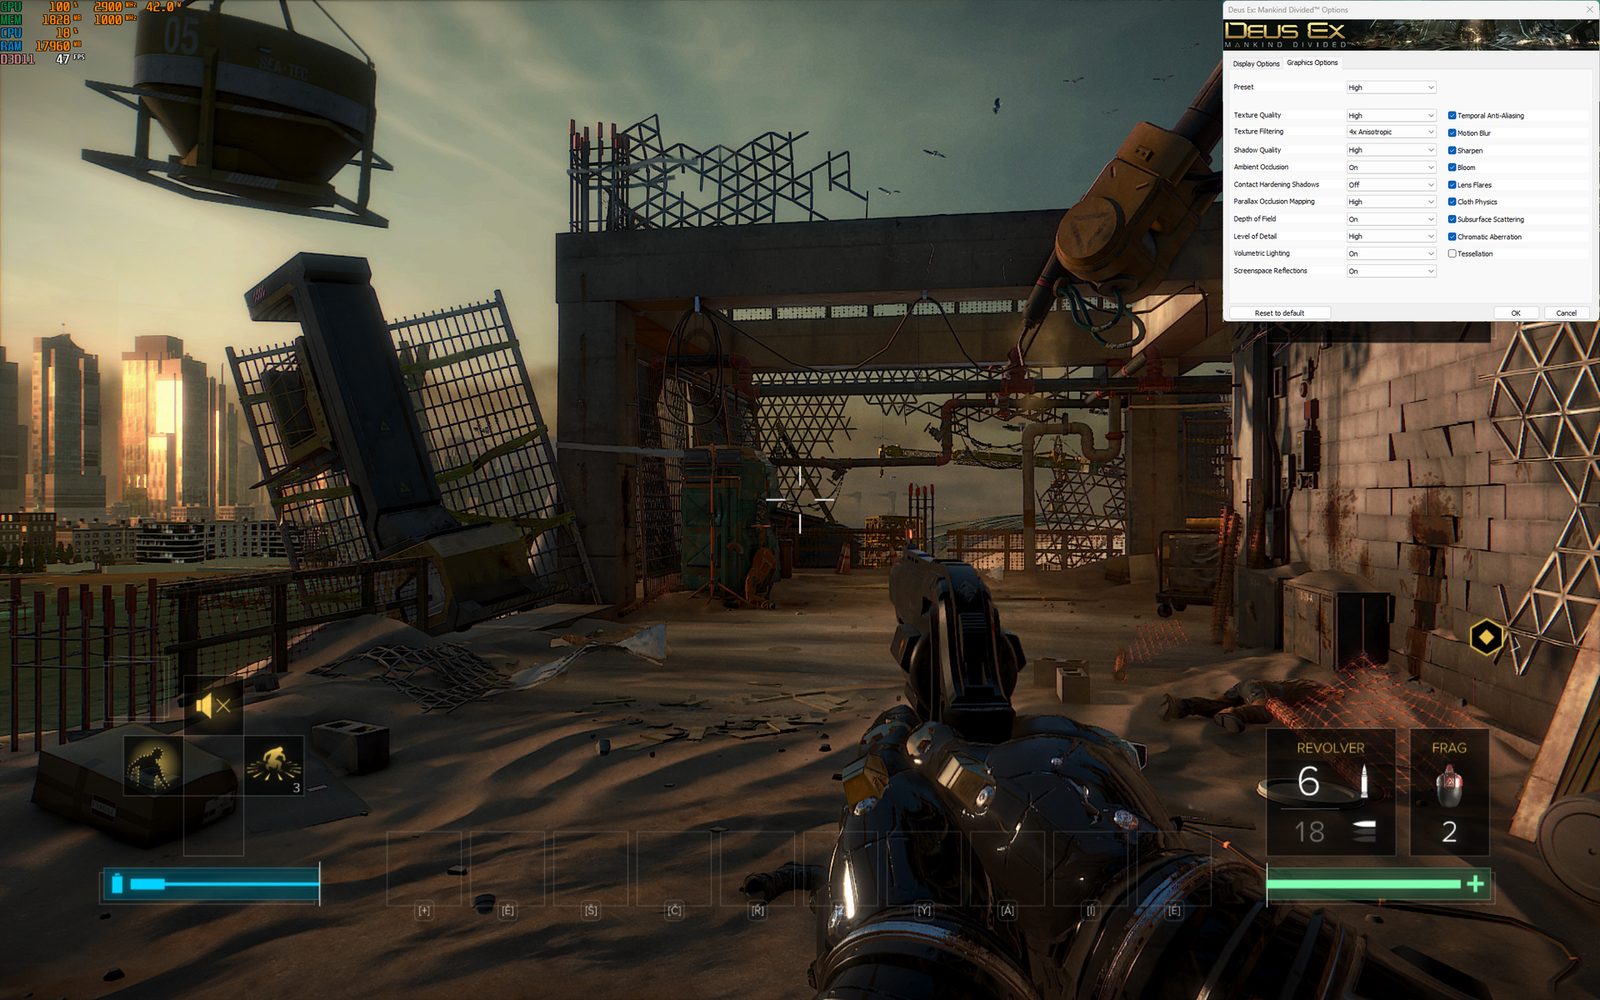This screenshot has height=1000, width=1600.
Task: Open the Volumetric Lighting dropdown
Action: point(1391,254)
